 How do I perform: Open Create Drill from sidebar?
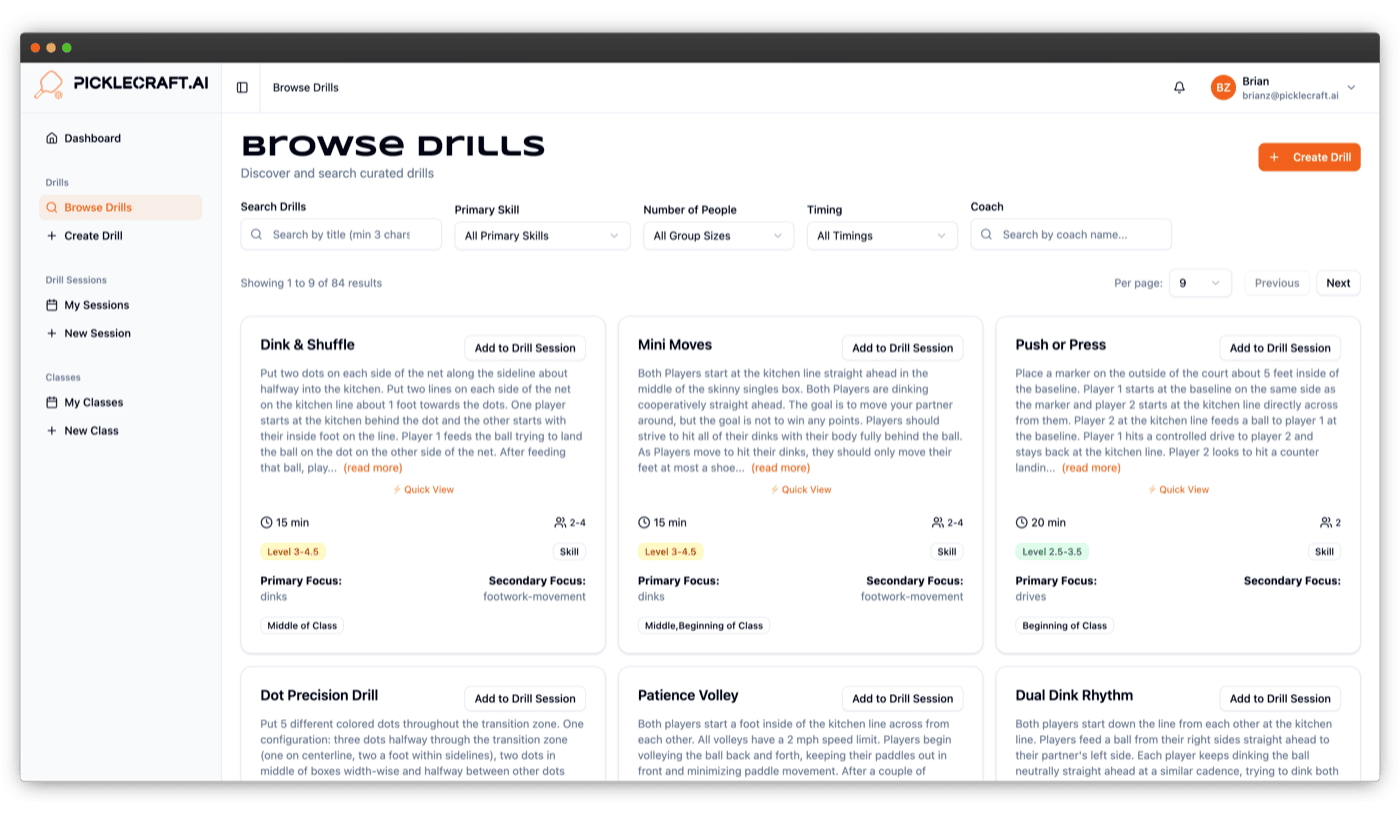pos(121,236)
